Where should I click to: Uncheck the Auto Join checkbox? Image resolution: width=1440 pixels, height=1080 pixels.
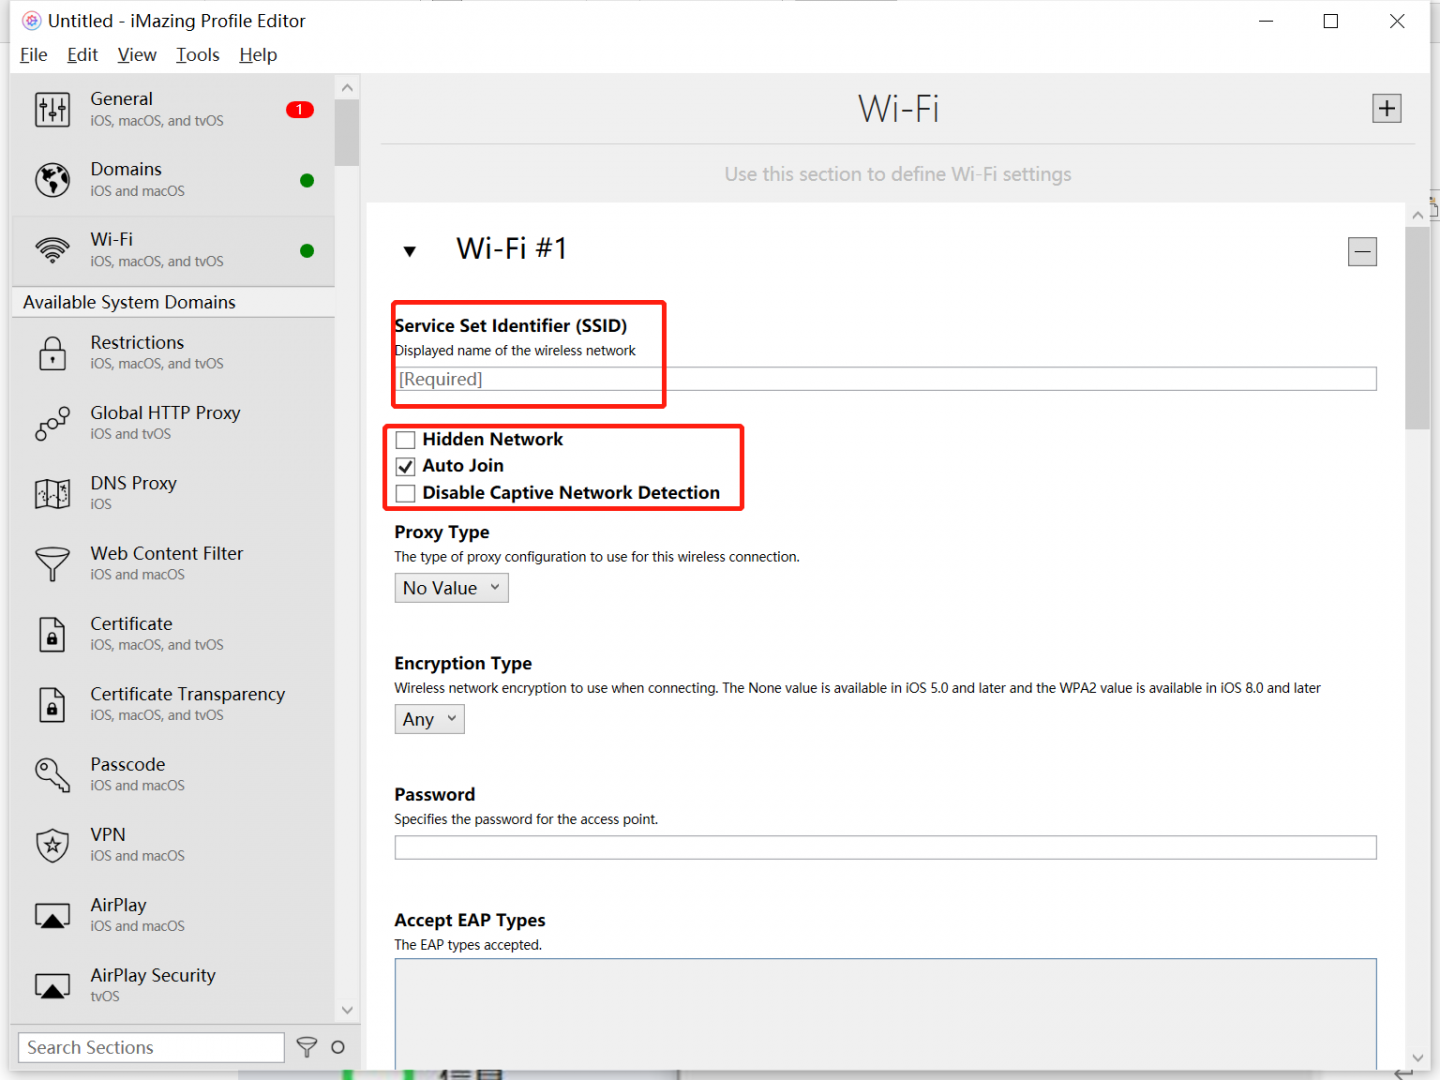(405, 466)
